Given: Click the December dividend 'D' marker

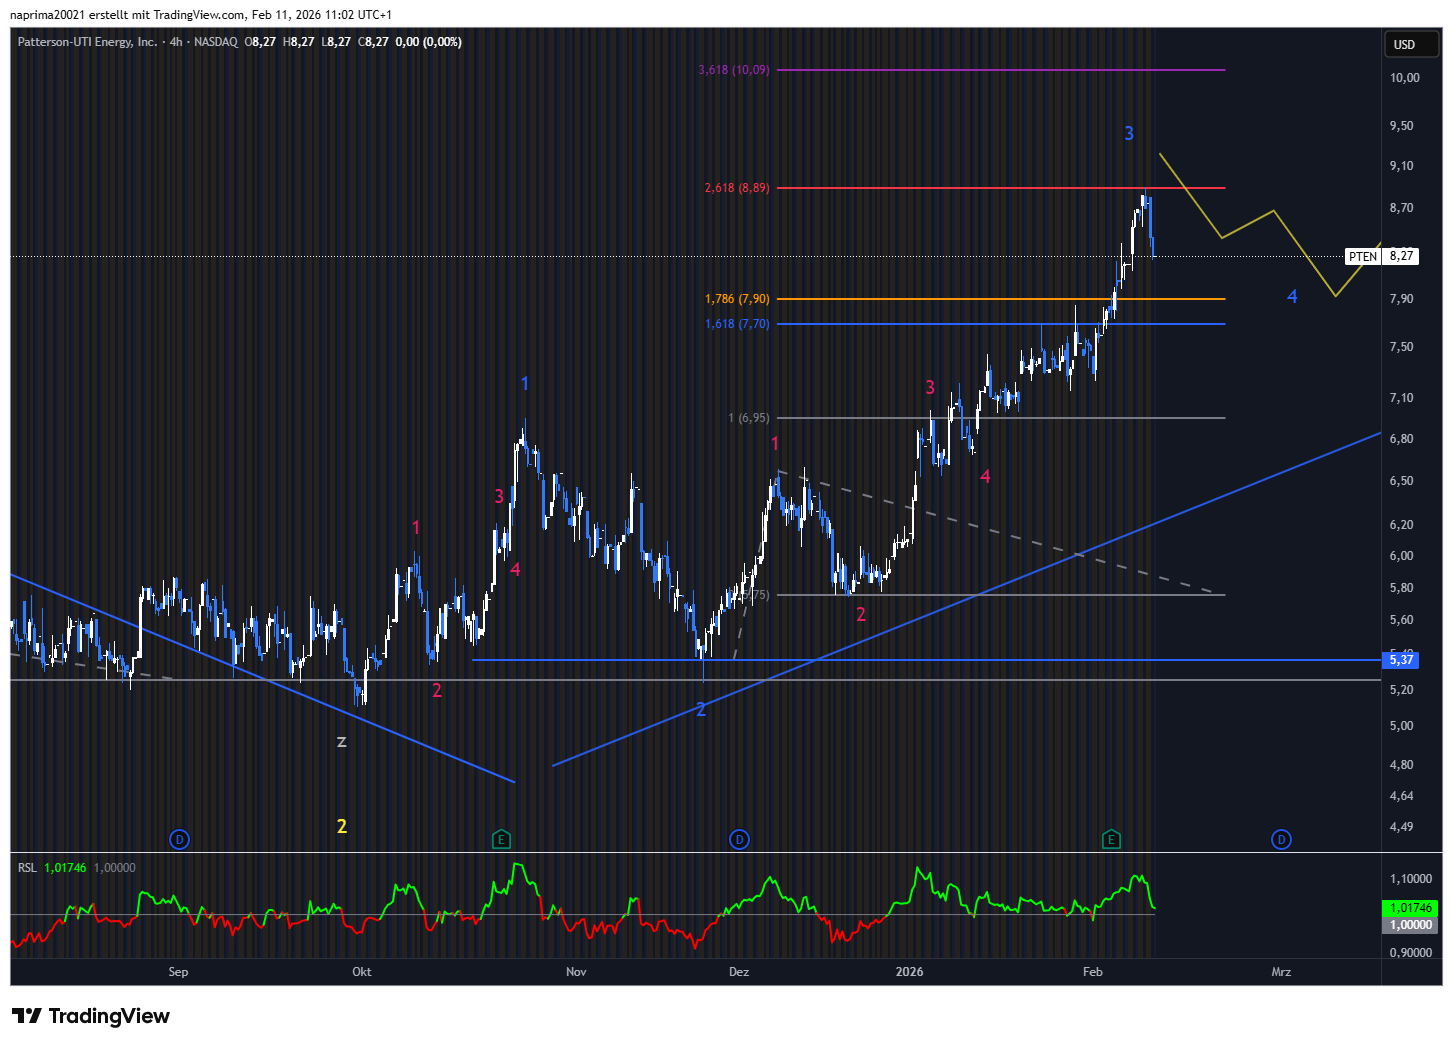Looking at the screenshot, I should [x=739, y=839].
